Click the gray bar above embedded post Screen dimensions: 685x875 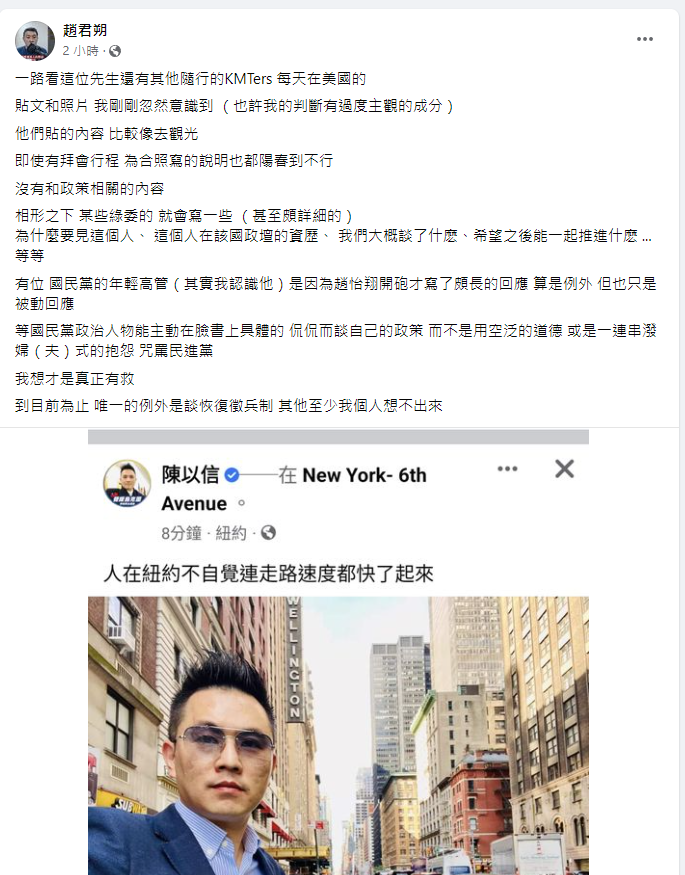[x=338, y=437]
